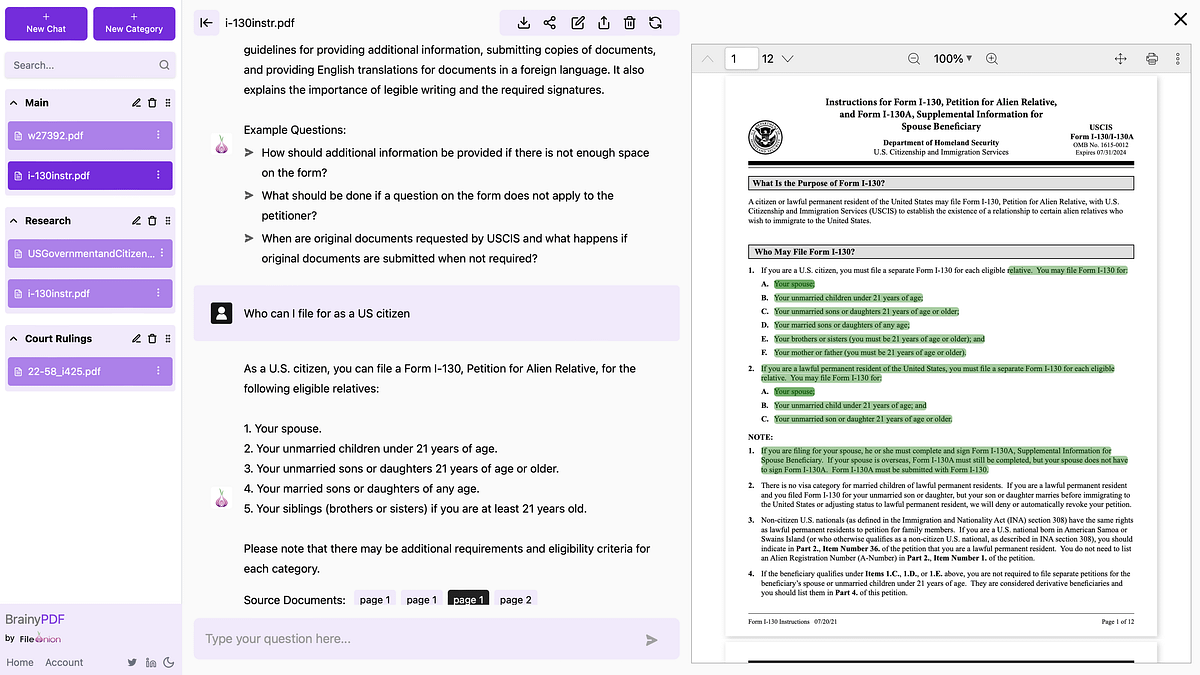Select the pan tool in PDF viewer

point(1120,59)
